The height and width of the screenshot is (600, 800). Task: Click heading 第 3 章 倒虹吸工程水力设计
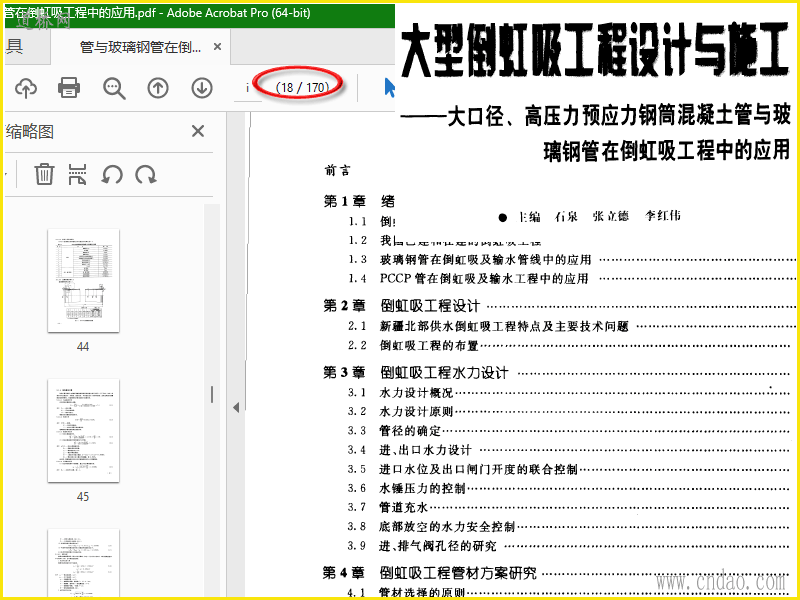click(x=416, y=372)
